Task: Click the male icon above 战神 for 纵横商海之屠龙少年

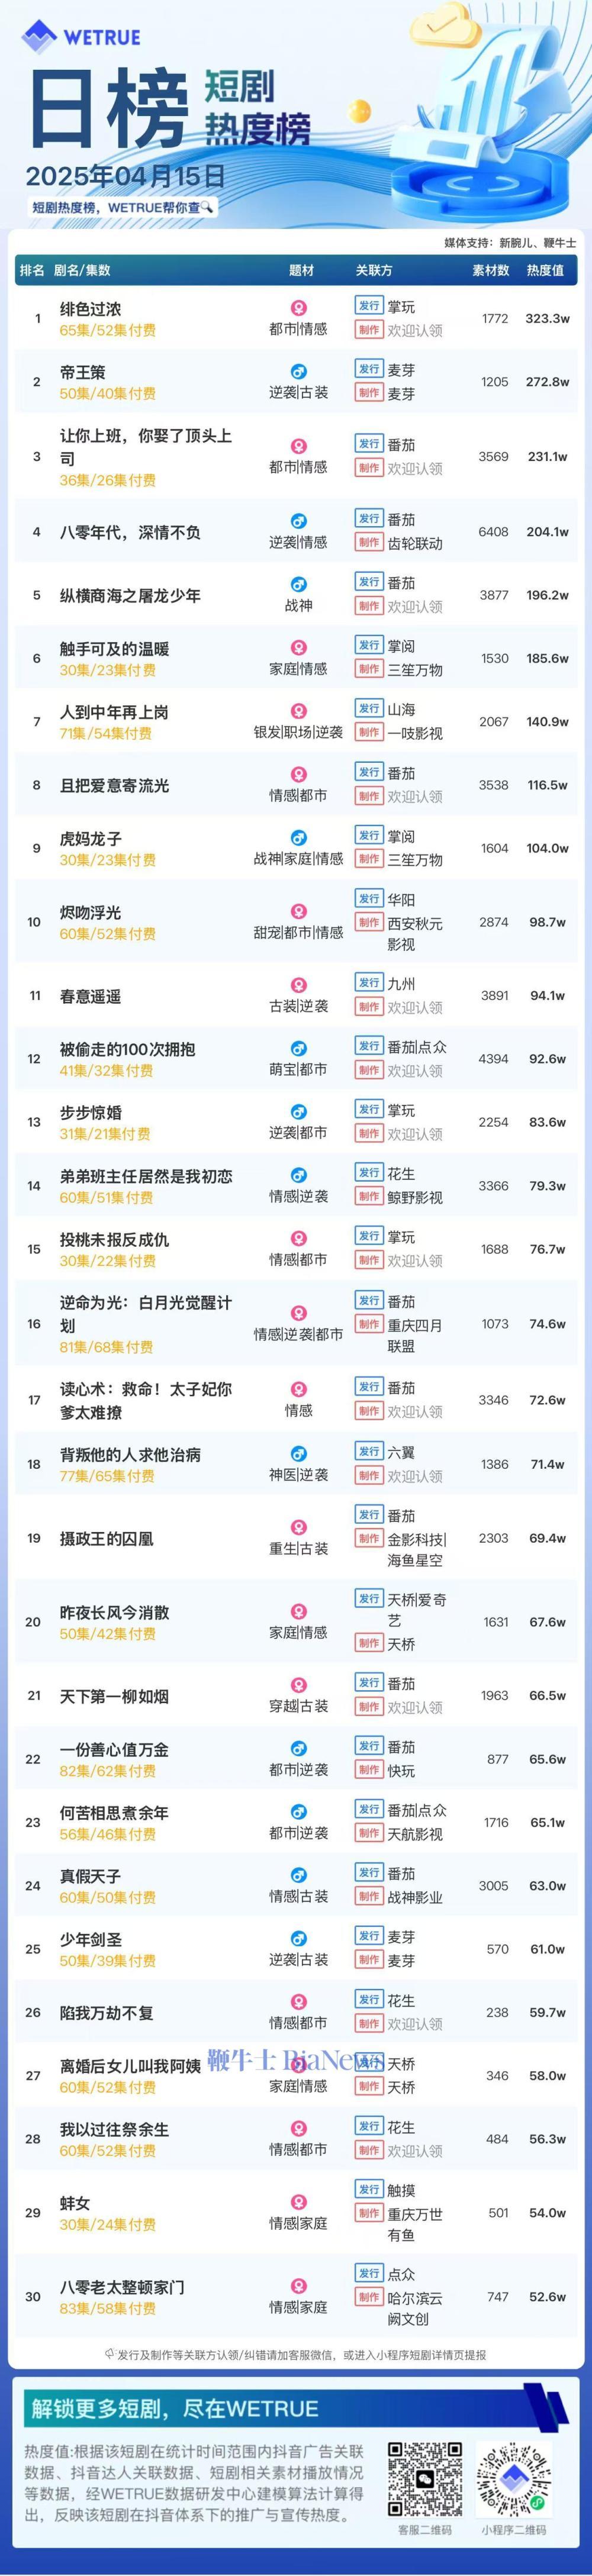Action: point(298,585)
